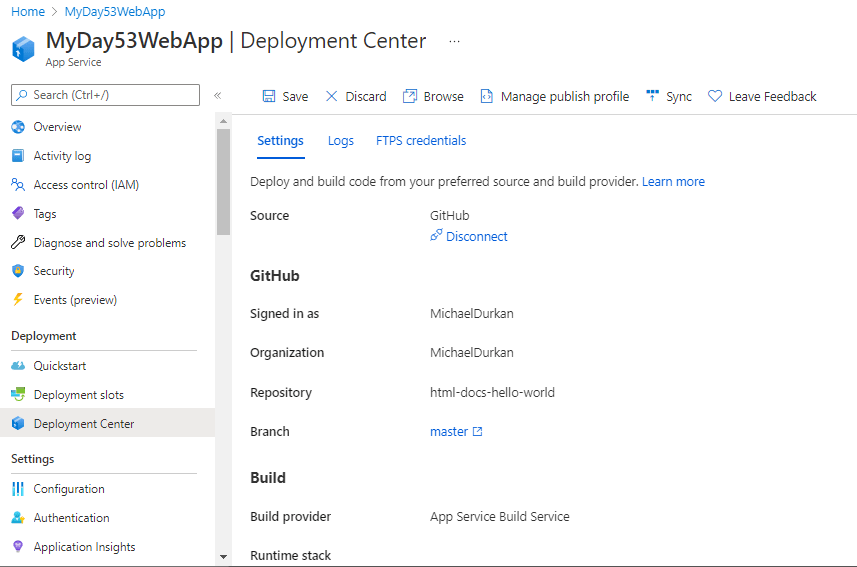Click the Learn more link
The image size is (857, 567).
click(673, 182)
